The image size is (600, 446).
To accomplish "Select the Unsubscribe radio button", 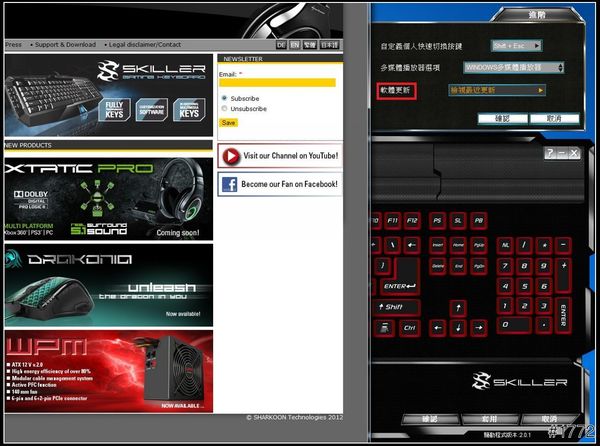I will pyautogui.click(x=224, y=108).
